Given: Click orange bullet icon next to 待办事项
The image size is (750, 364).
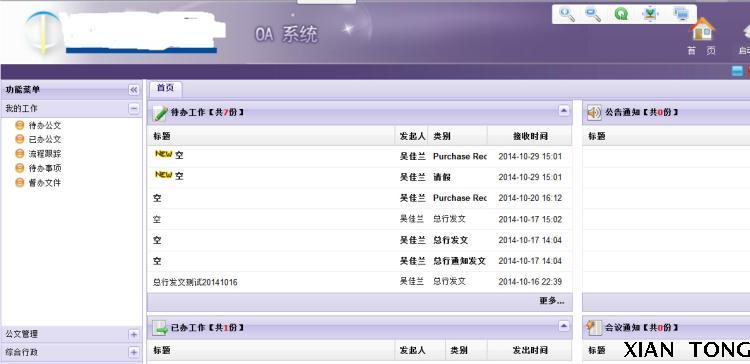Looking at the screenshot, I should tap(20, 168).
